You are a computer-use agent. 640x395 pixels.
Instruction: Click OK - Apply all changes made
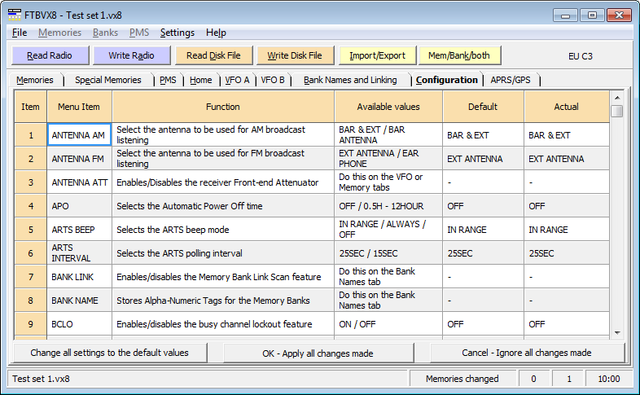click(x=318, y=353)
